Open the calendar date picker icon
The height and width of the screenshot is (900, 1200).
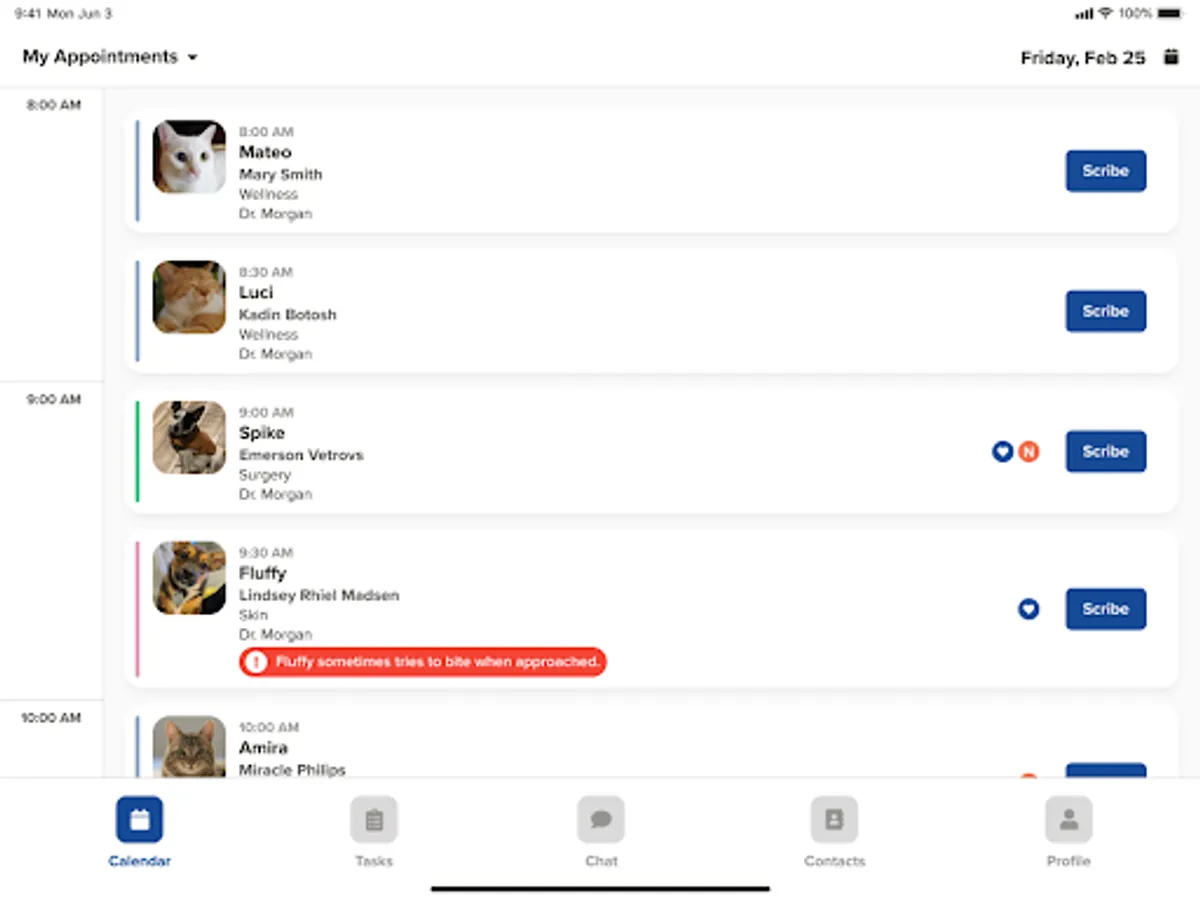tap(1171, 57)
